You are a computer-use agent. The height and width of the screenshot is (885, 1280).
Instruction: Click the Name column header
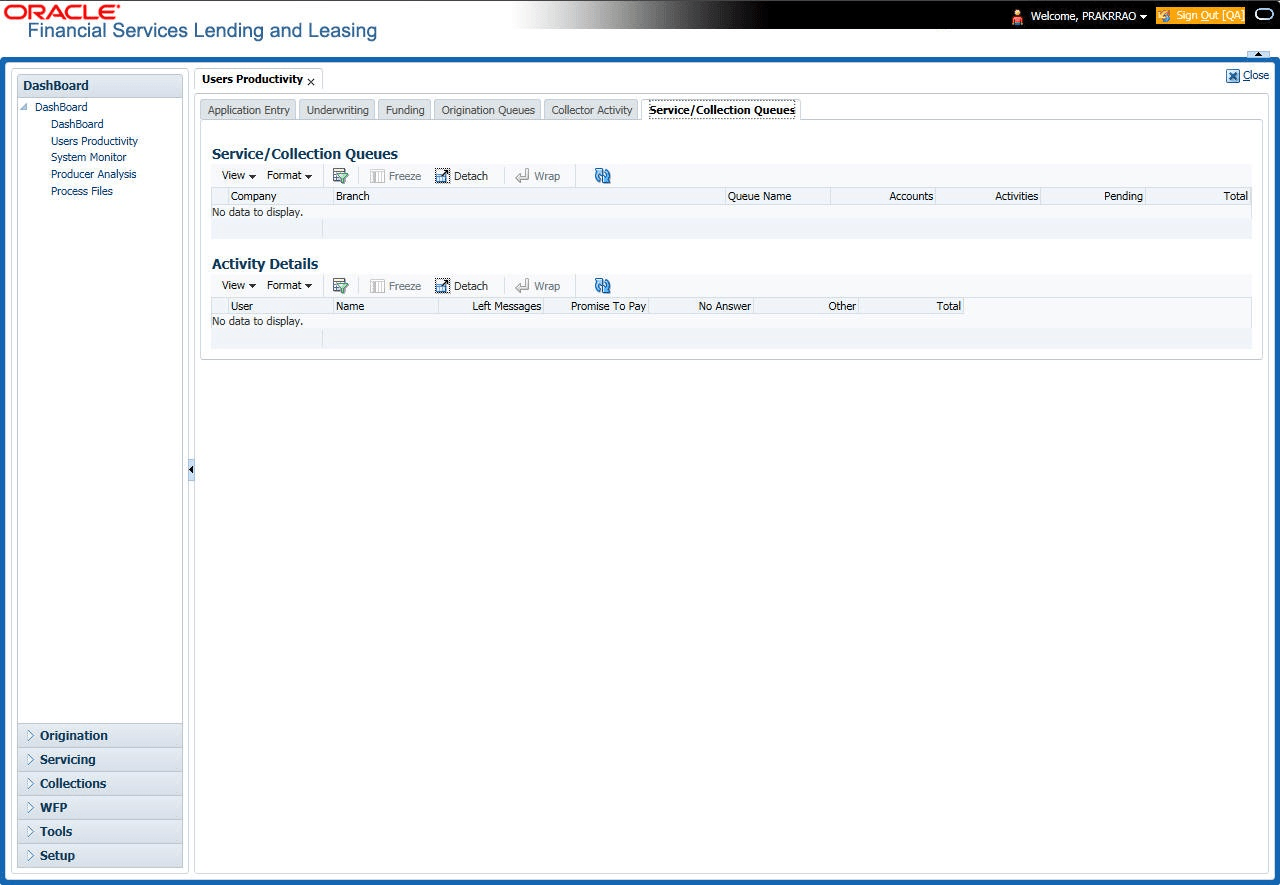pos(386,306)
